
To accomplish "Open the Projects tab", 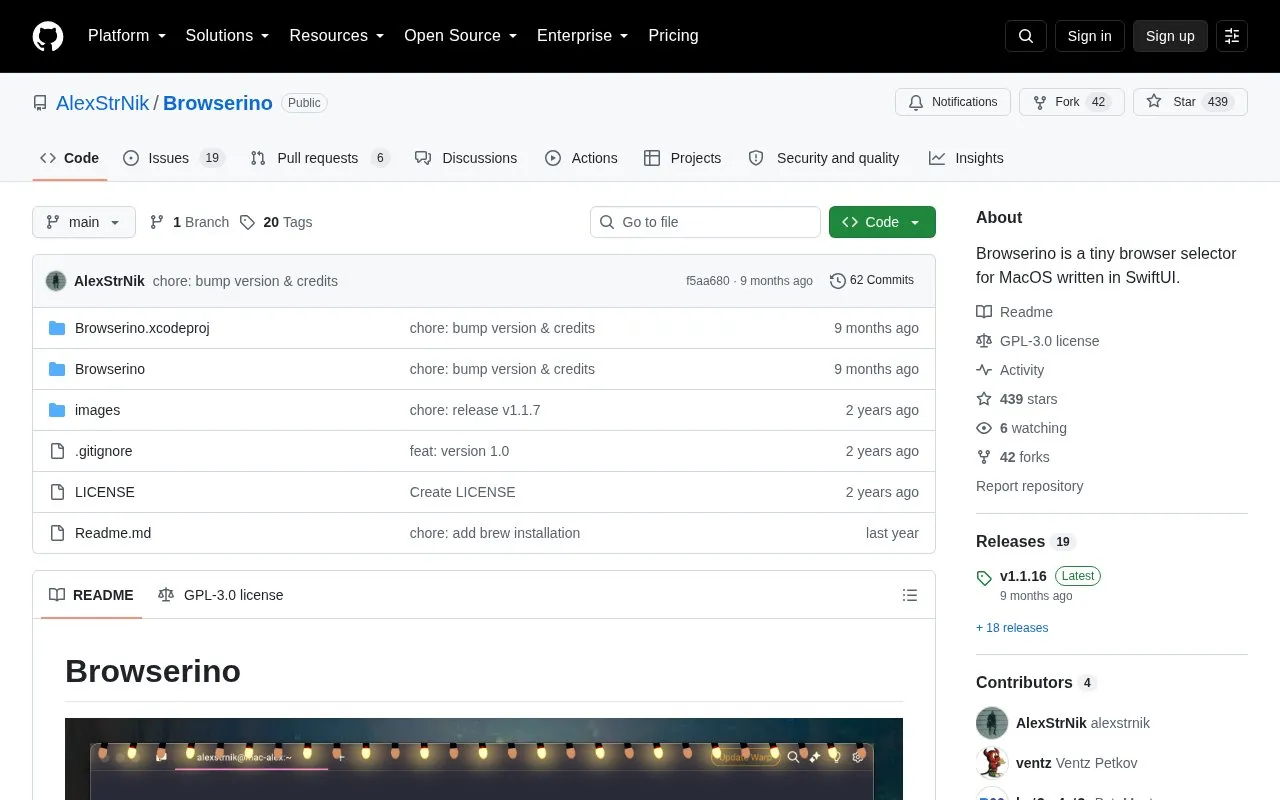I will 682,158.
